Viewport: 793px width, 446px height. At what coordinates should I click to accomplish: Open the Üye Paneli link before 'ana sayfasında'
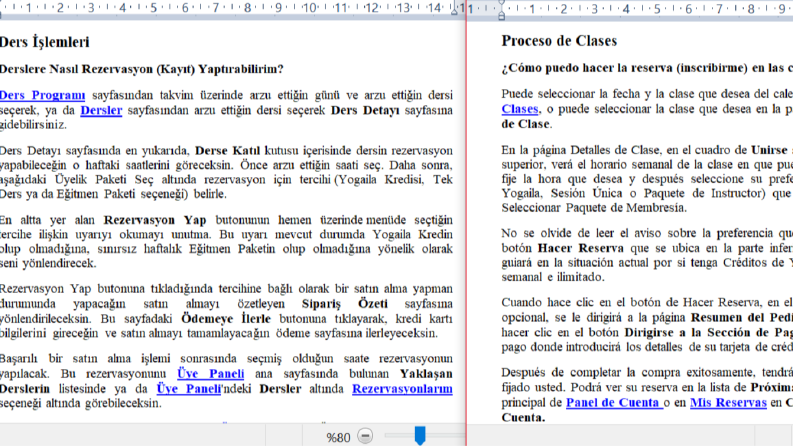(210, 374)
